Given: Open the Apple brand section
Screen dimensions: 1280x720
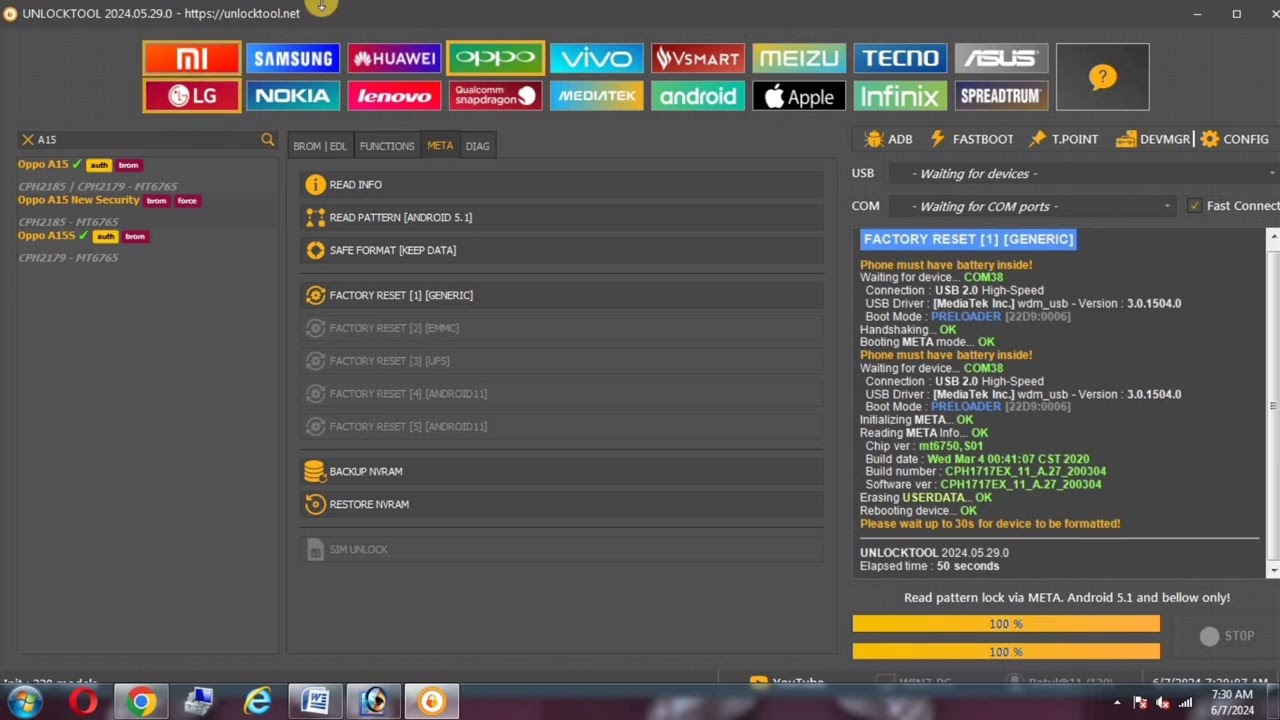Looking at the screenshot, I should point(798,96).
